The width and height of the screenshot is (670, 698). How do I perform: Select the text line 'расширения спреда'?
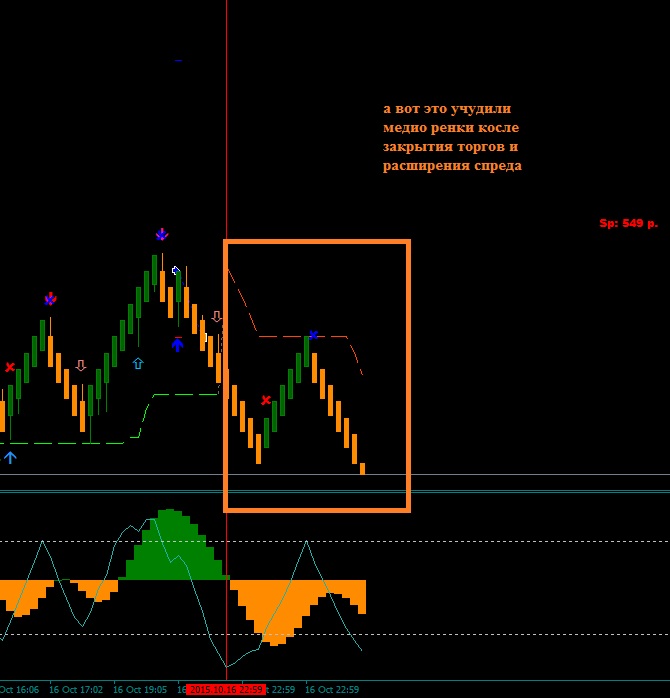point(452,166)
